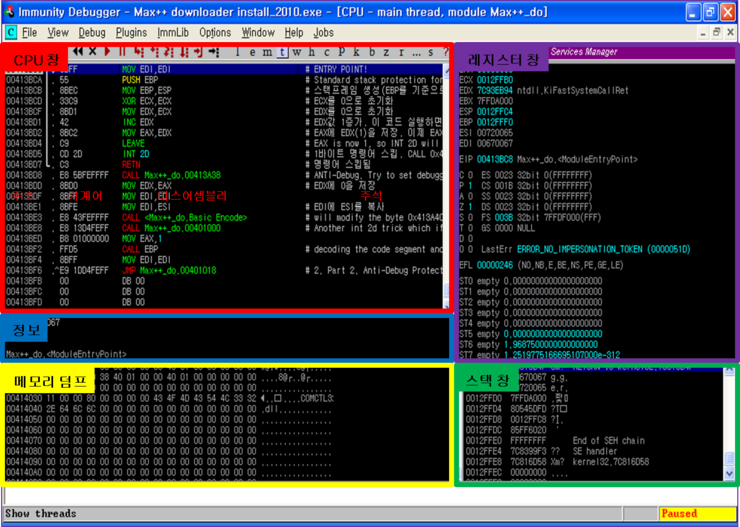Pause execution with the pause toolbar icon
The image size is (740, 527).
[x=123, y=51]
